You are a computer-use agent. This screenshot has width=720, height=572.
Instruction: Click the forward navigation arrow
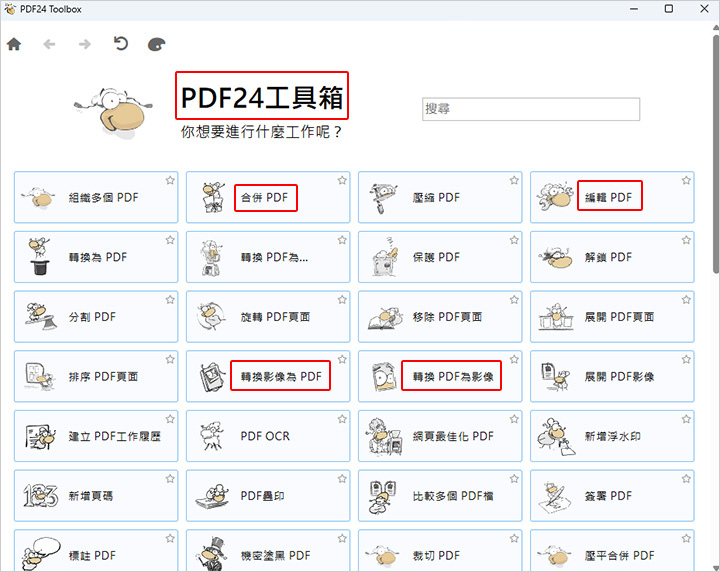pyautogui.click(x=84, y=44)
